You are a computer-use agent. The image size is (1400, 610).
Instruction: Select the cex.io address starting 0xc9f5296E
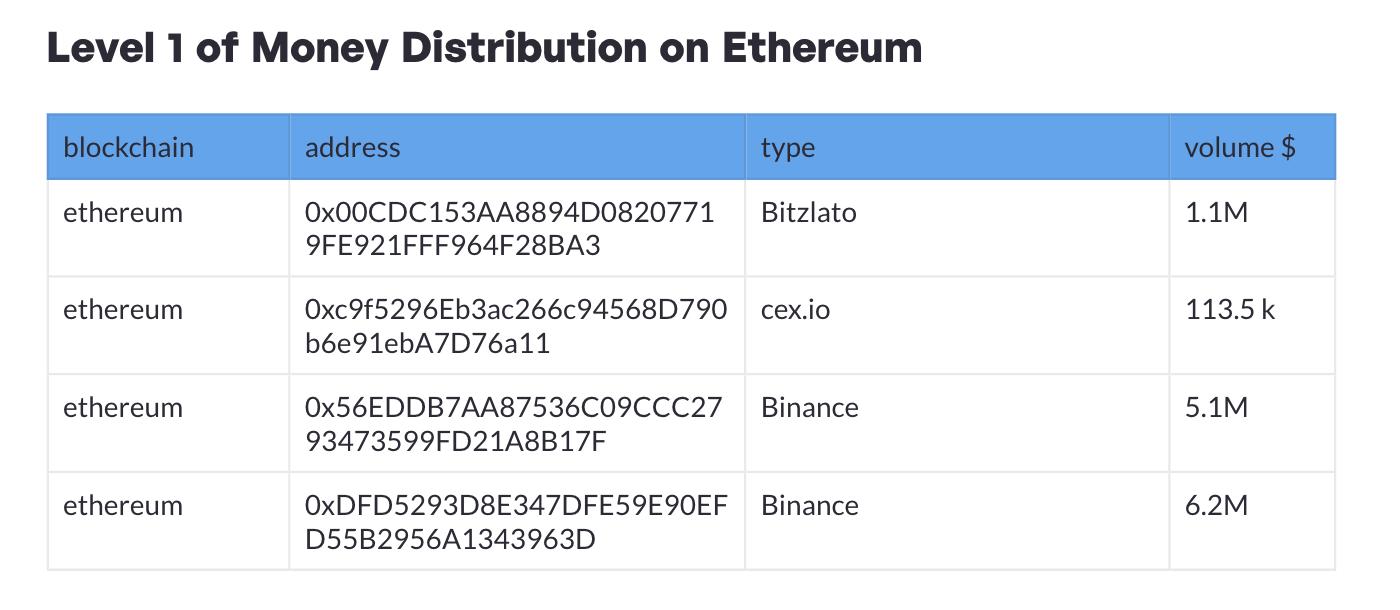[x=515, y=326]
